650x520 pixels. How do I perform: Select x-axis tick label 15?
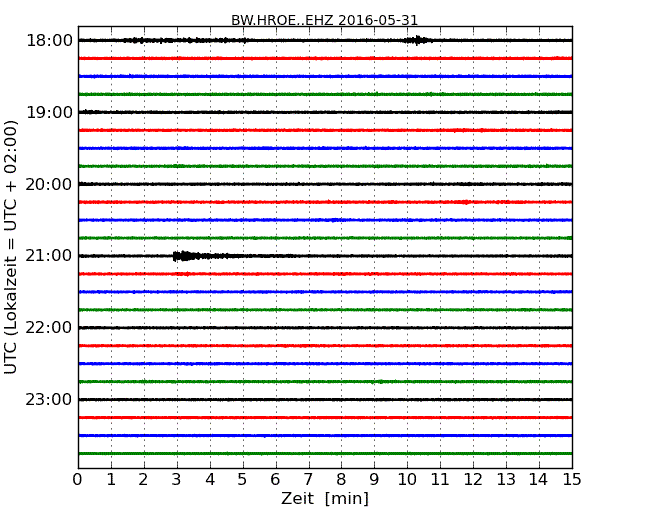tap(572, 480)
